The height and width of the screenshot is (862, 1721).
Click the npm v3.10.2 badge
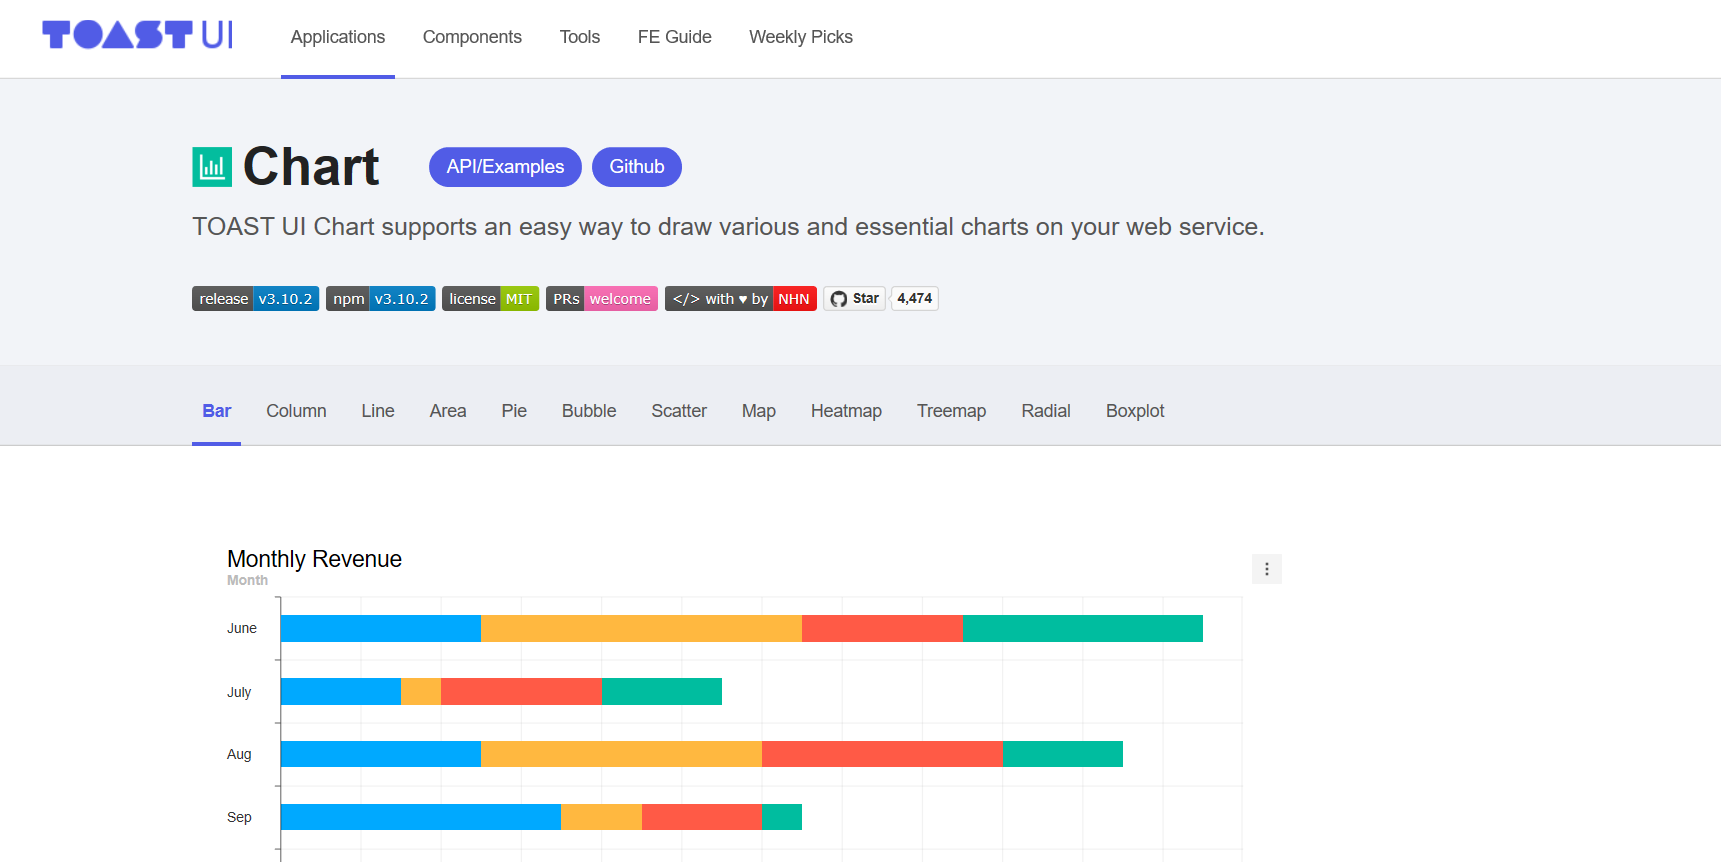click(x=380, y=299)
